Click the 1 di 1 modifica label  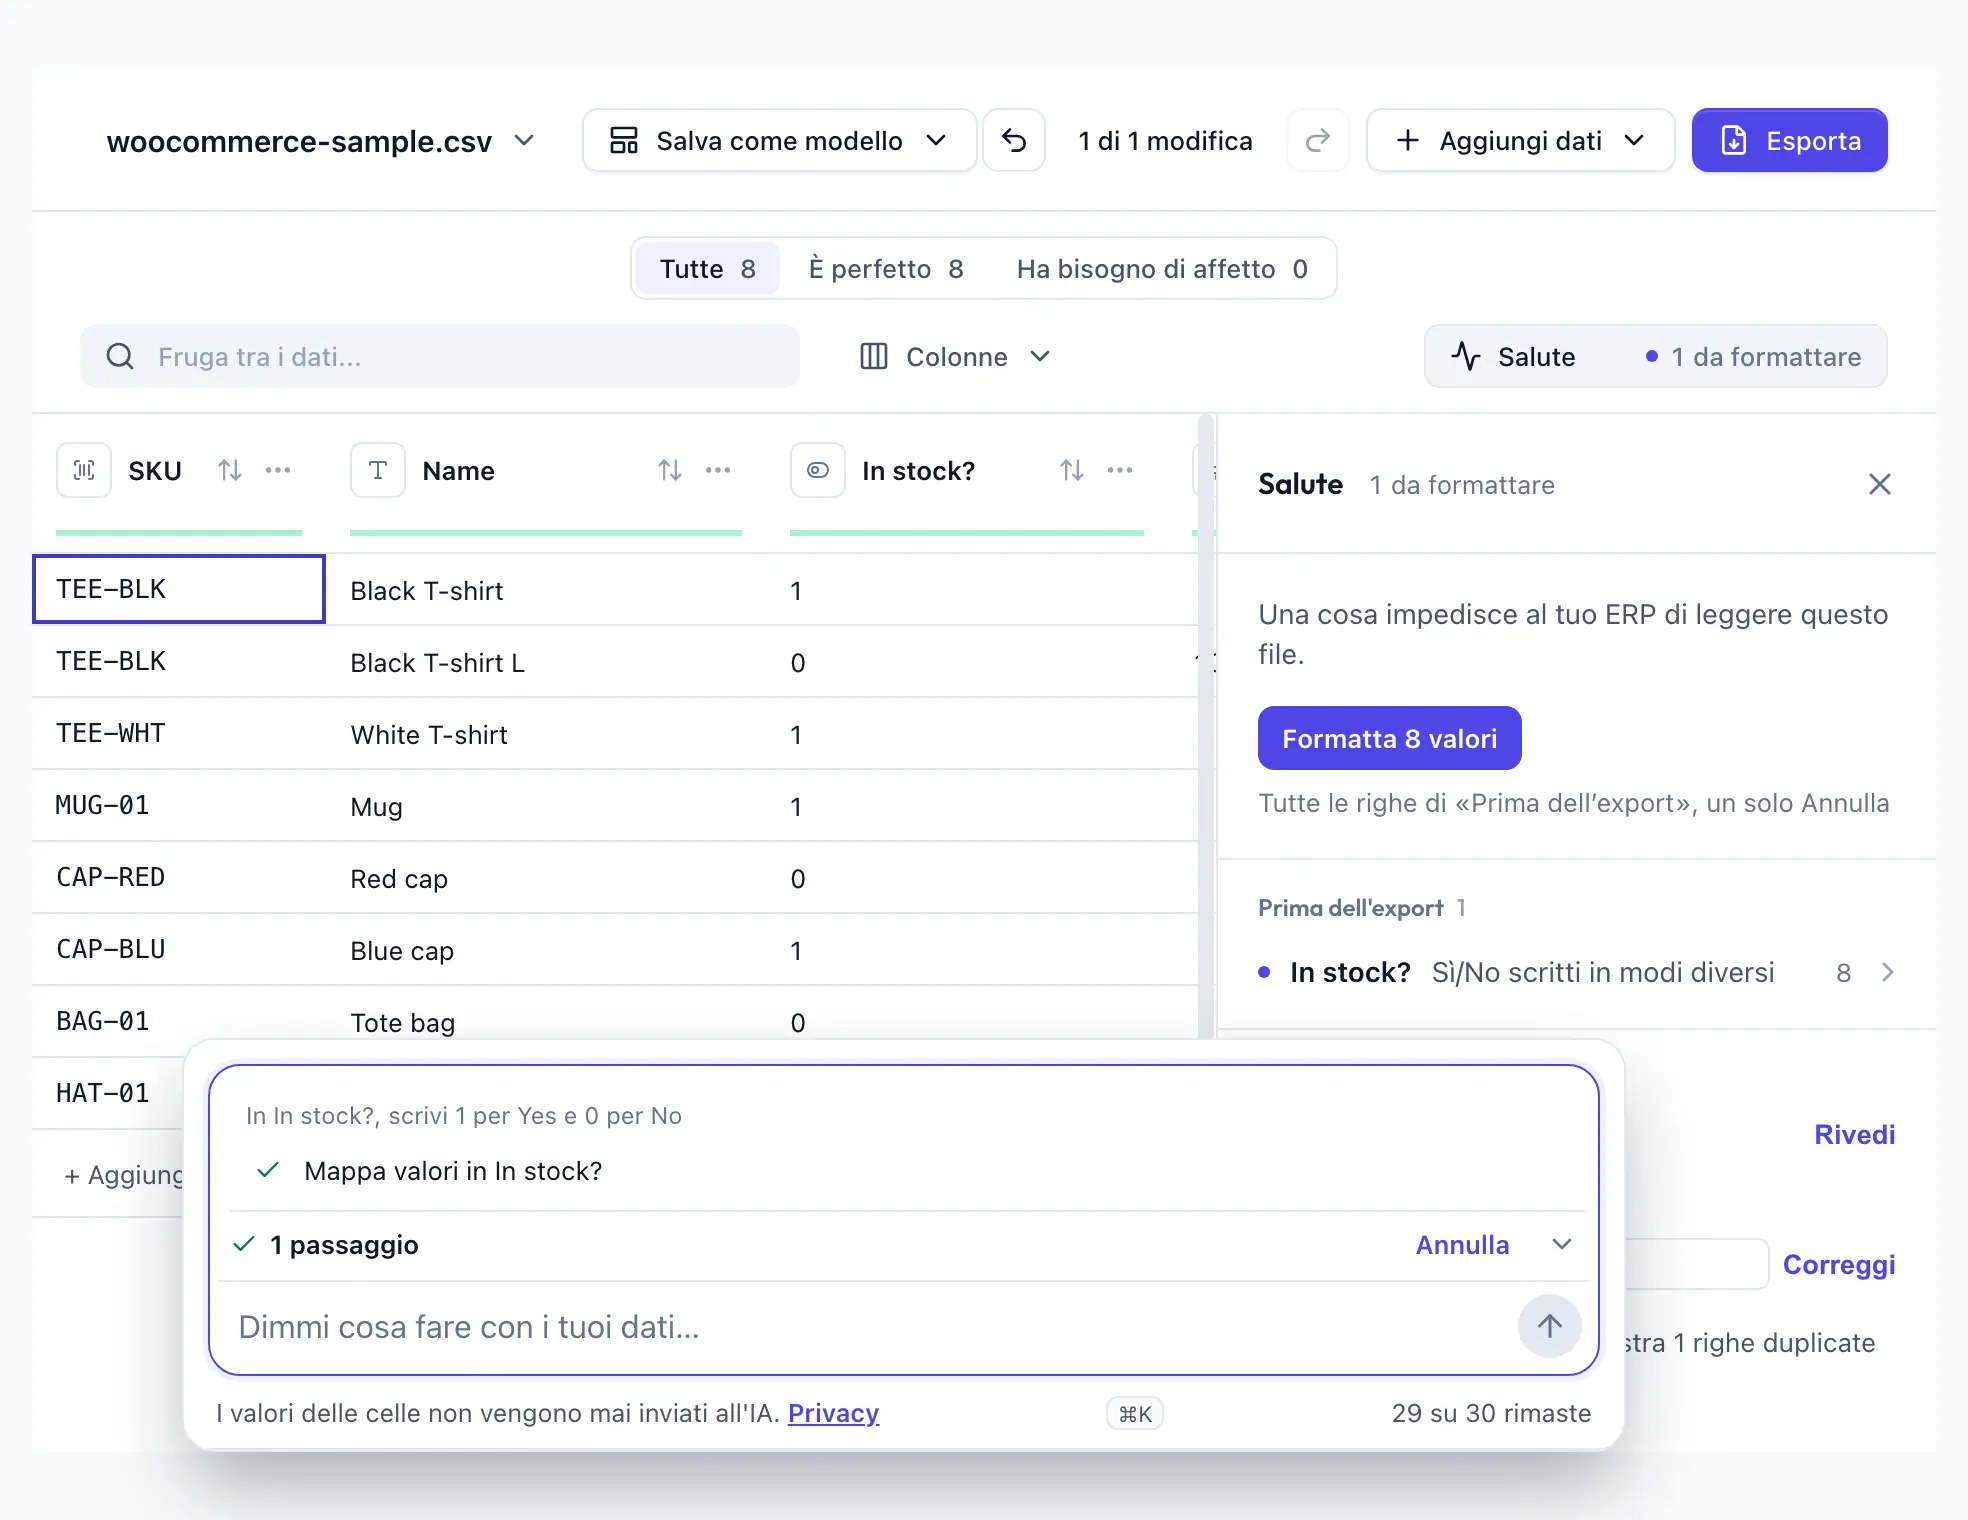pos(1165,141)
